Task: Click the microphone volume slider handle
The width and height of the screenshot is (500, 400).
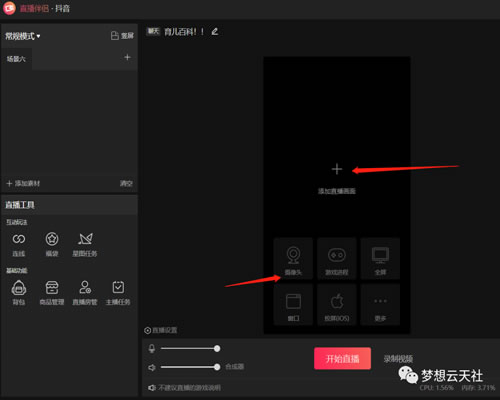Action: tap(217, 349)
